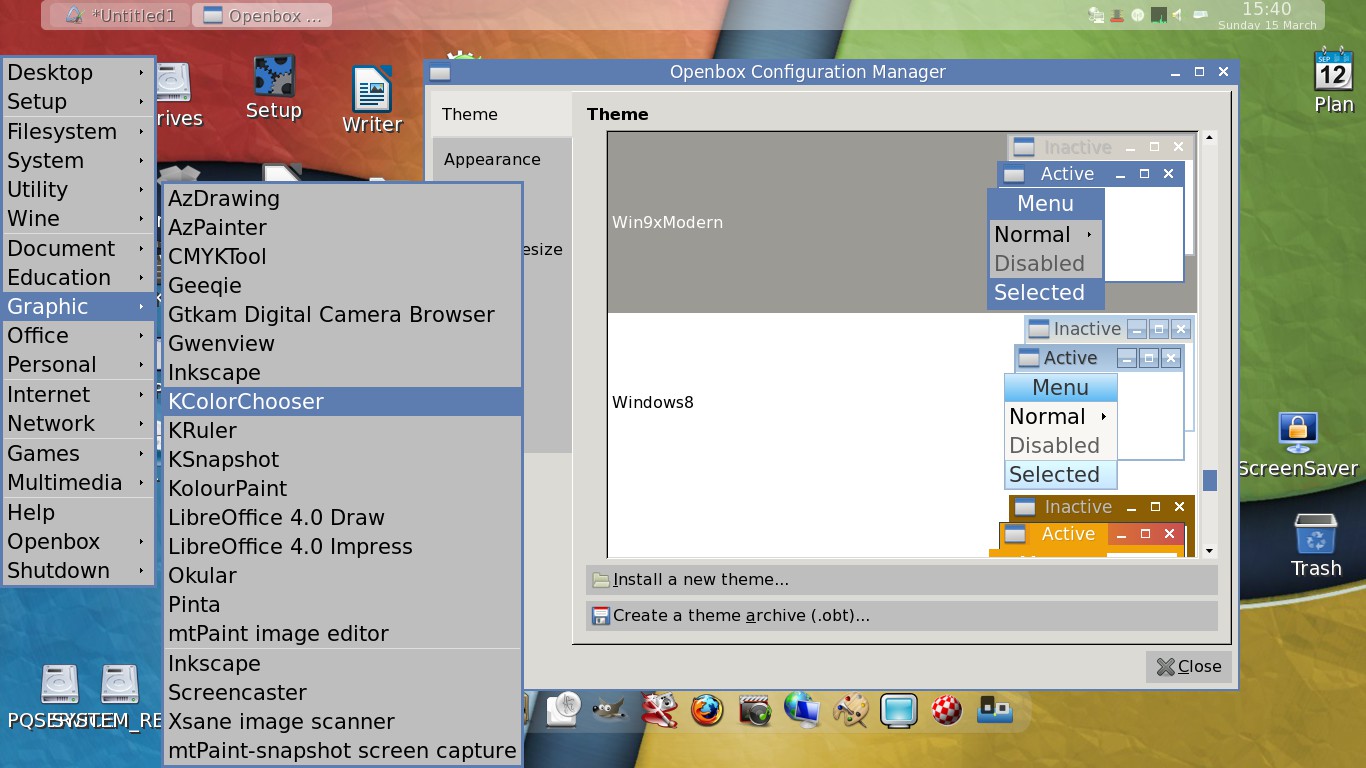Launch AzDrawing from Graphic menu
This screenshot has width=1366, height=768.
click(x=343, y=198)
